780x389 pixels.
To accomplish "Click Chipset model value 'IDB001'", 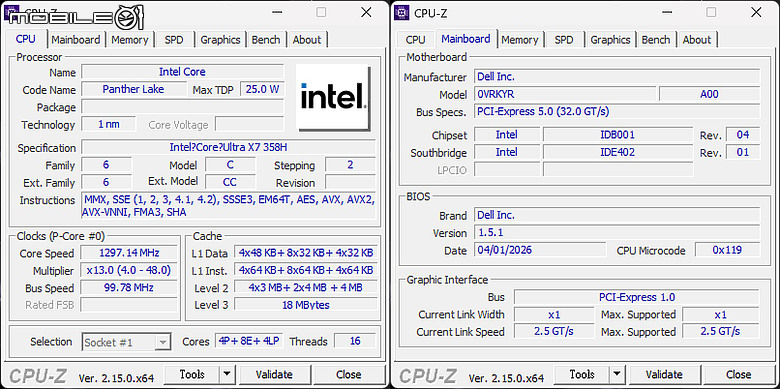I will (618, 135).
